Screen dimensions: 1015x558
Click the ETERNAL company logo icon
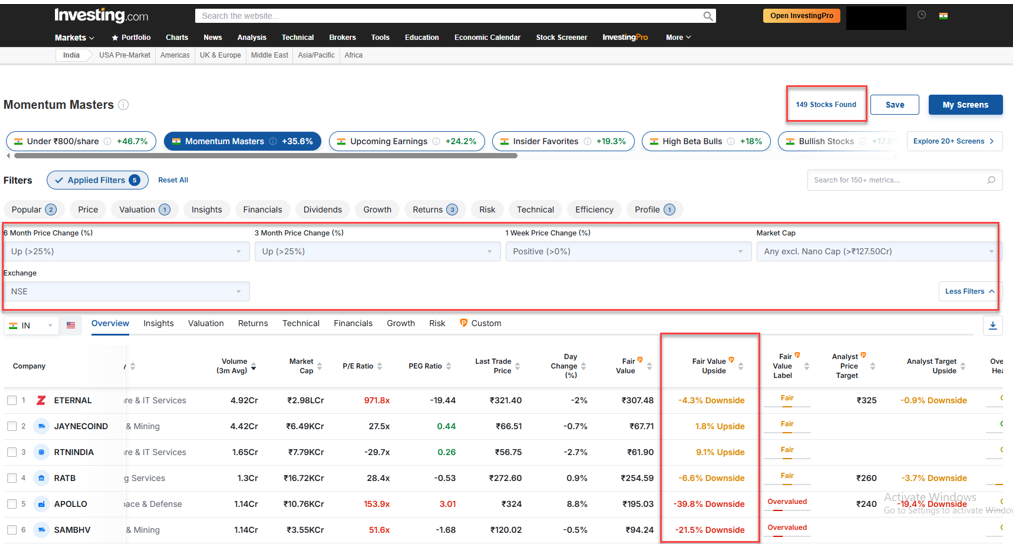pos(41,401)
